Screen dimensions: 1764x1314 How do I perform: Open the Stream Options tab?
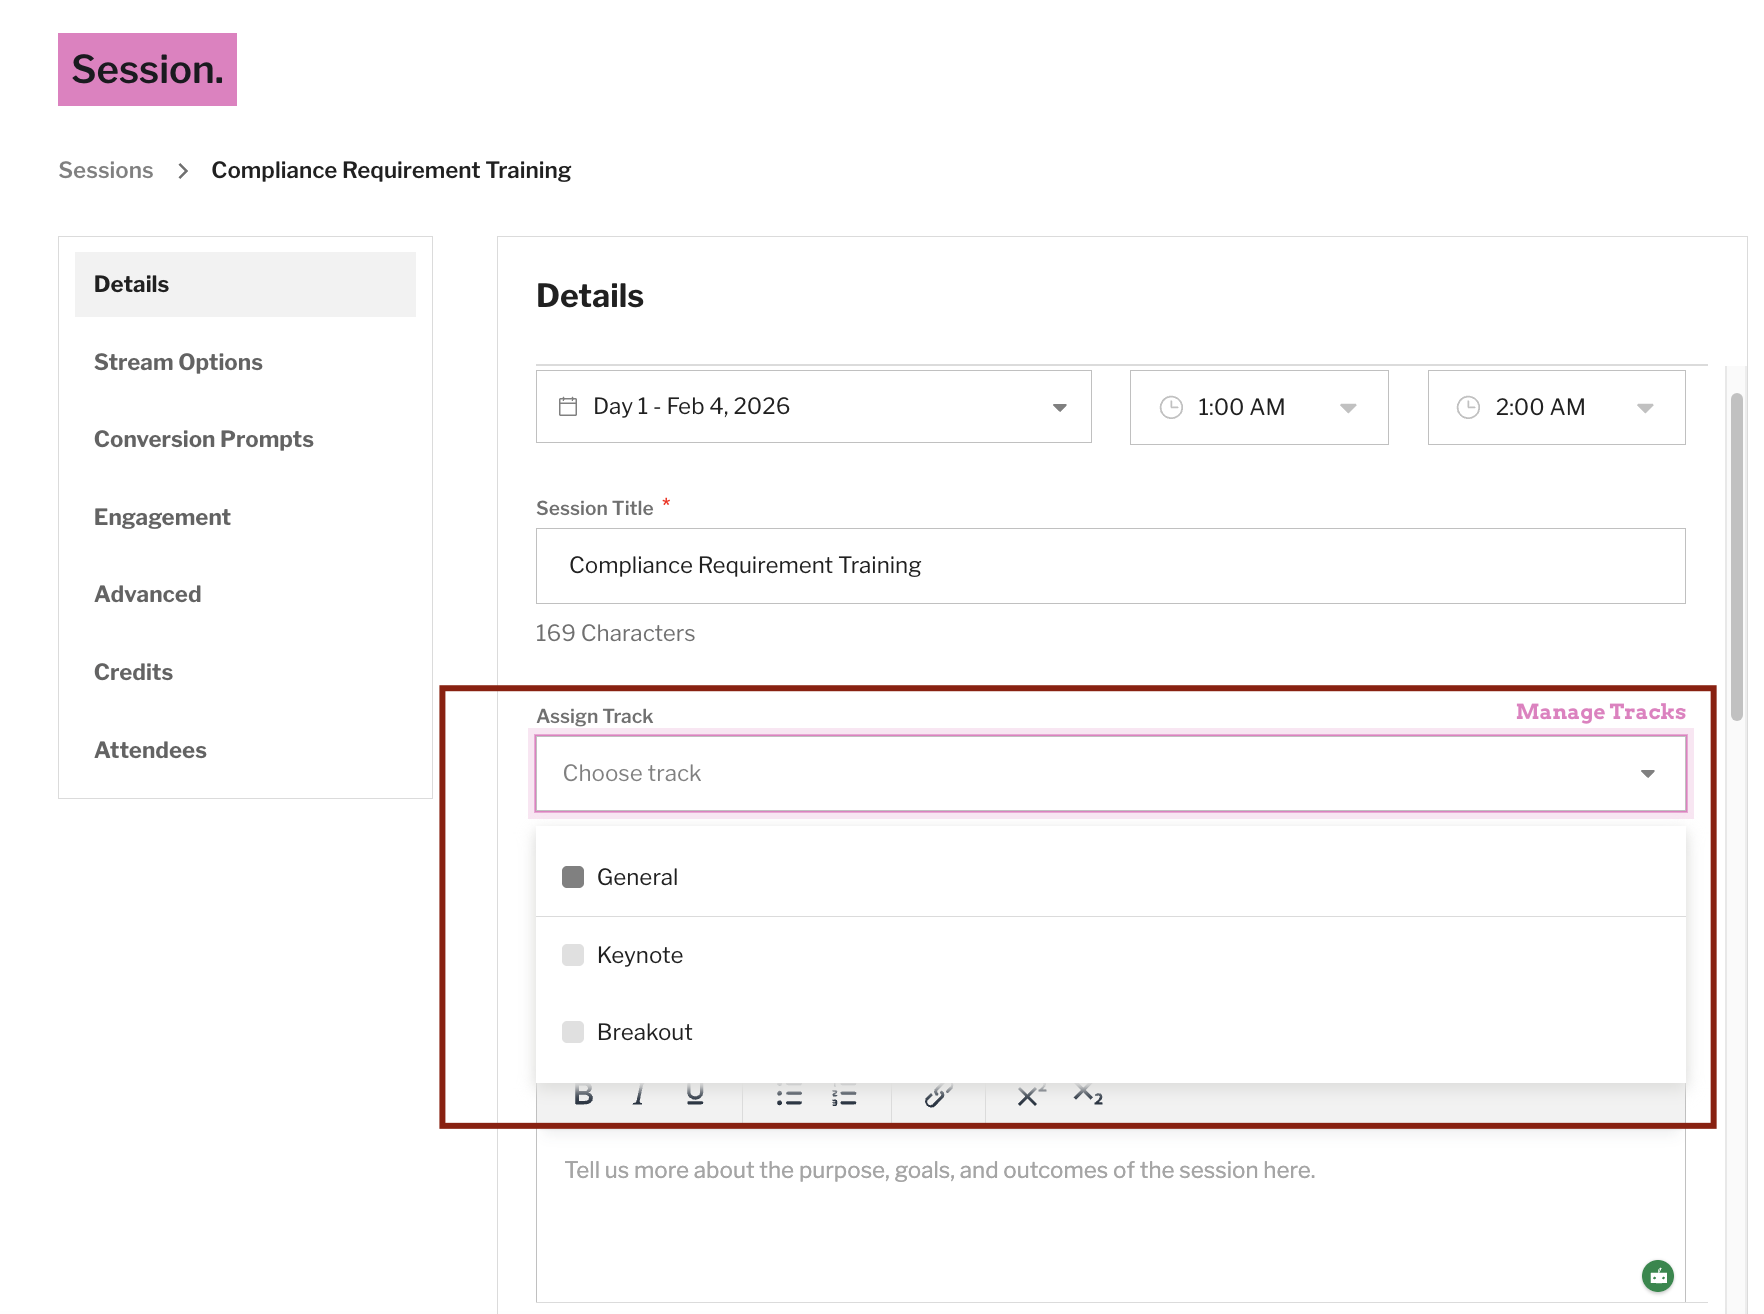(178, 362)
